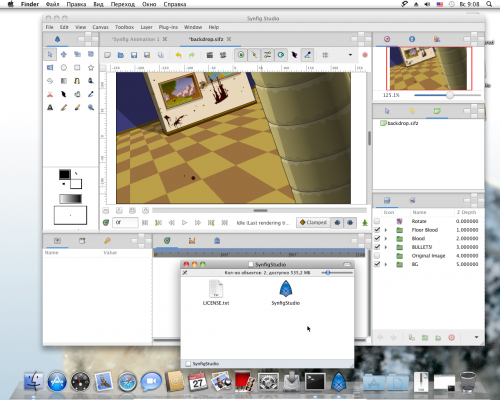Open the Plug-Ins menu
Screen dimensions: 500x400
(168, 27)
